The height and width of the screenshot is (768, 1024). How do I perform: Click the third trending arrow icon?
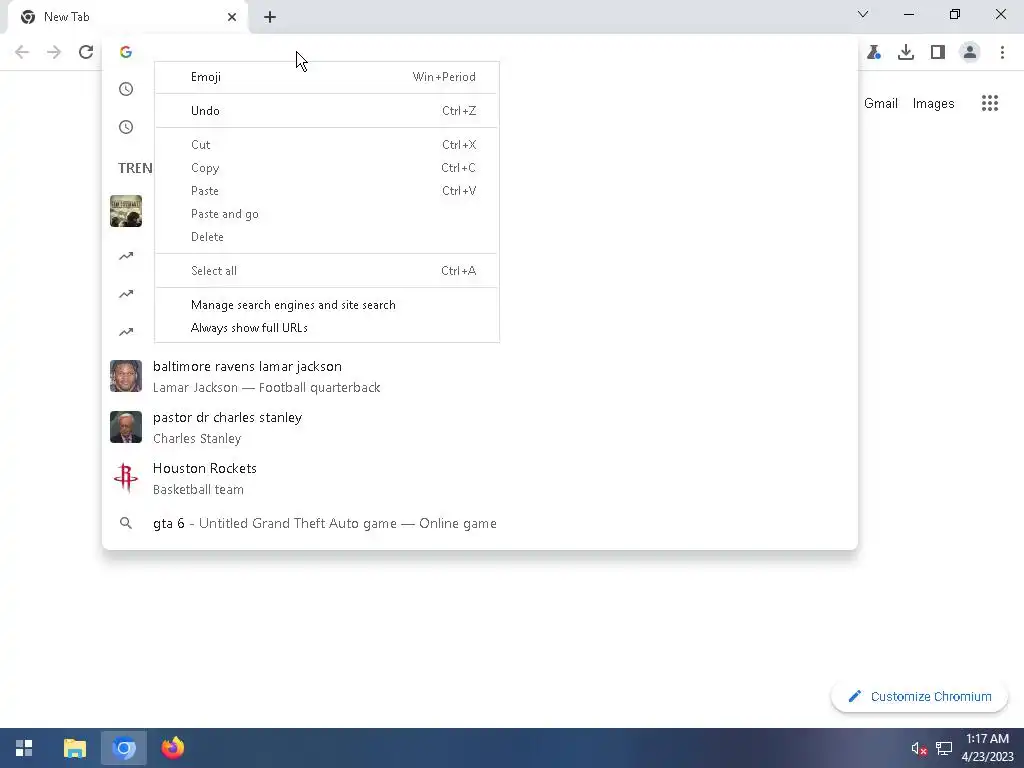coord(126,332)
